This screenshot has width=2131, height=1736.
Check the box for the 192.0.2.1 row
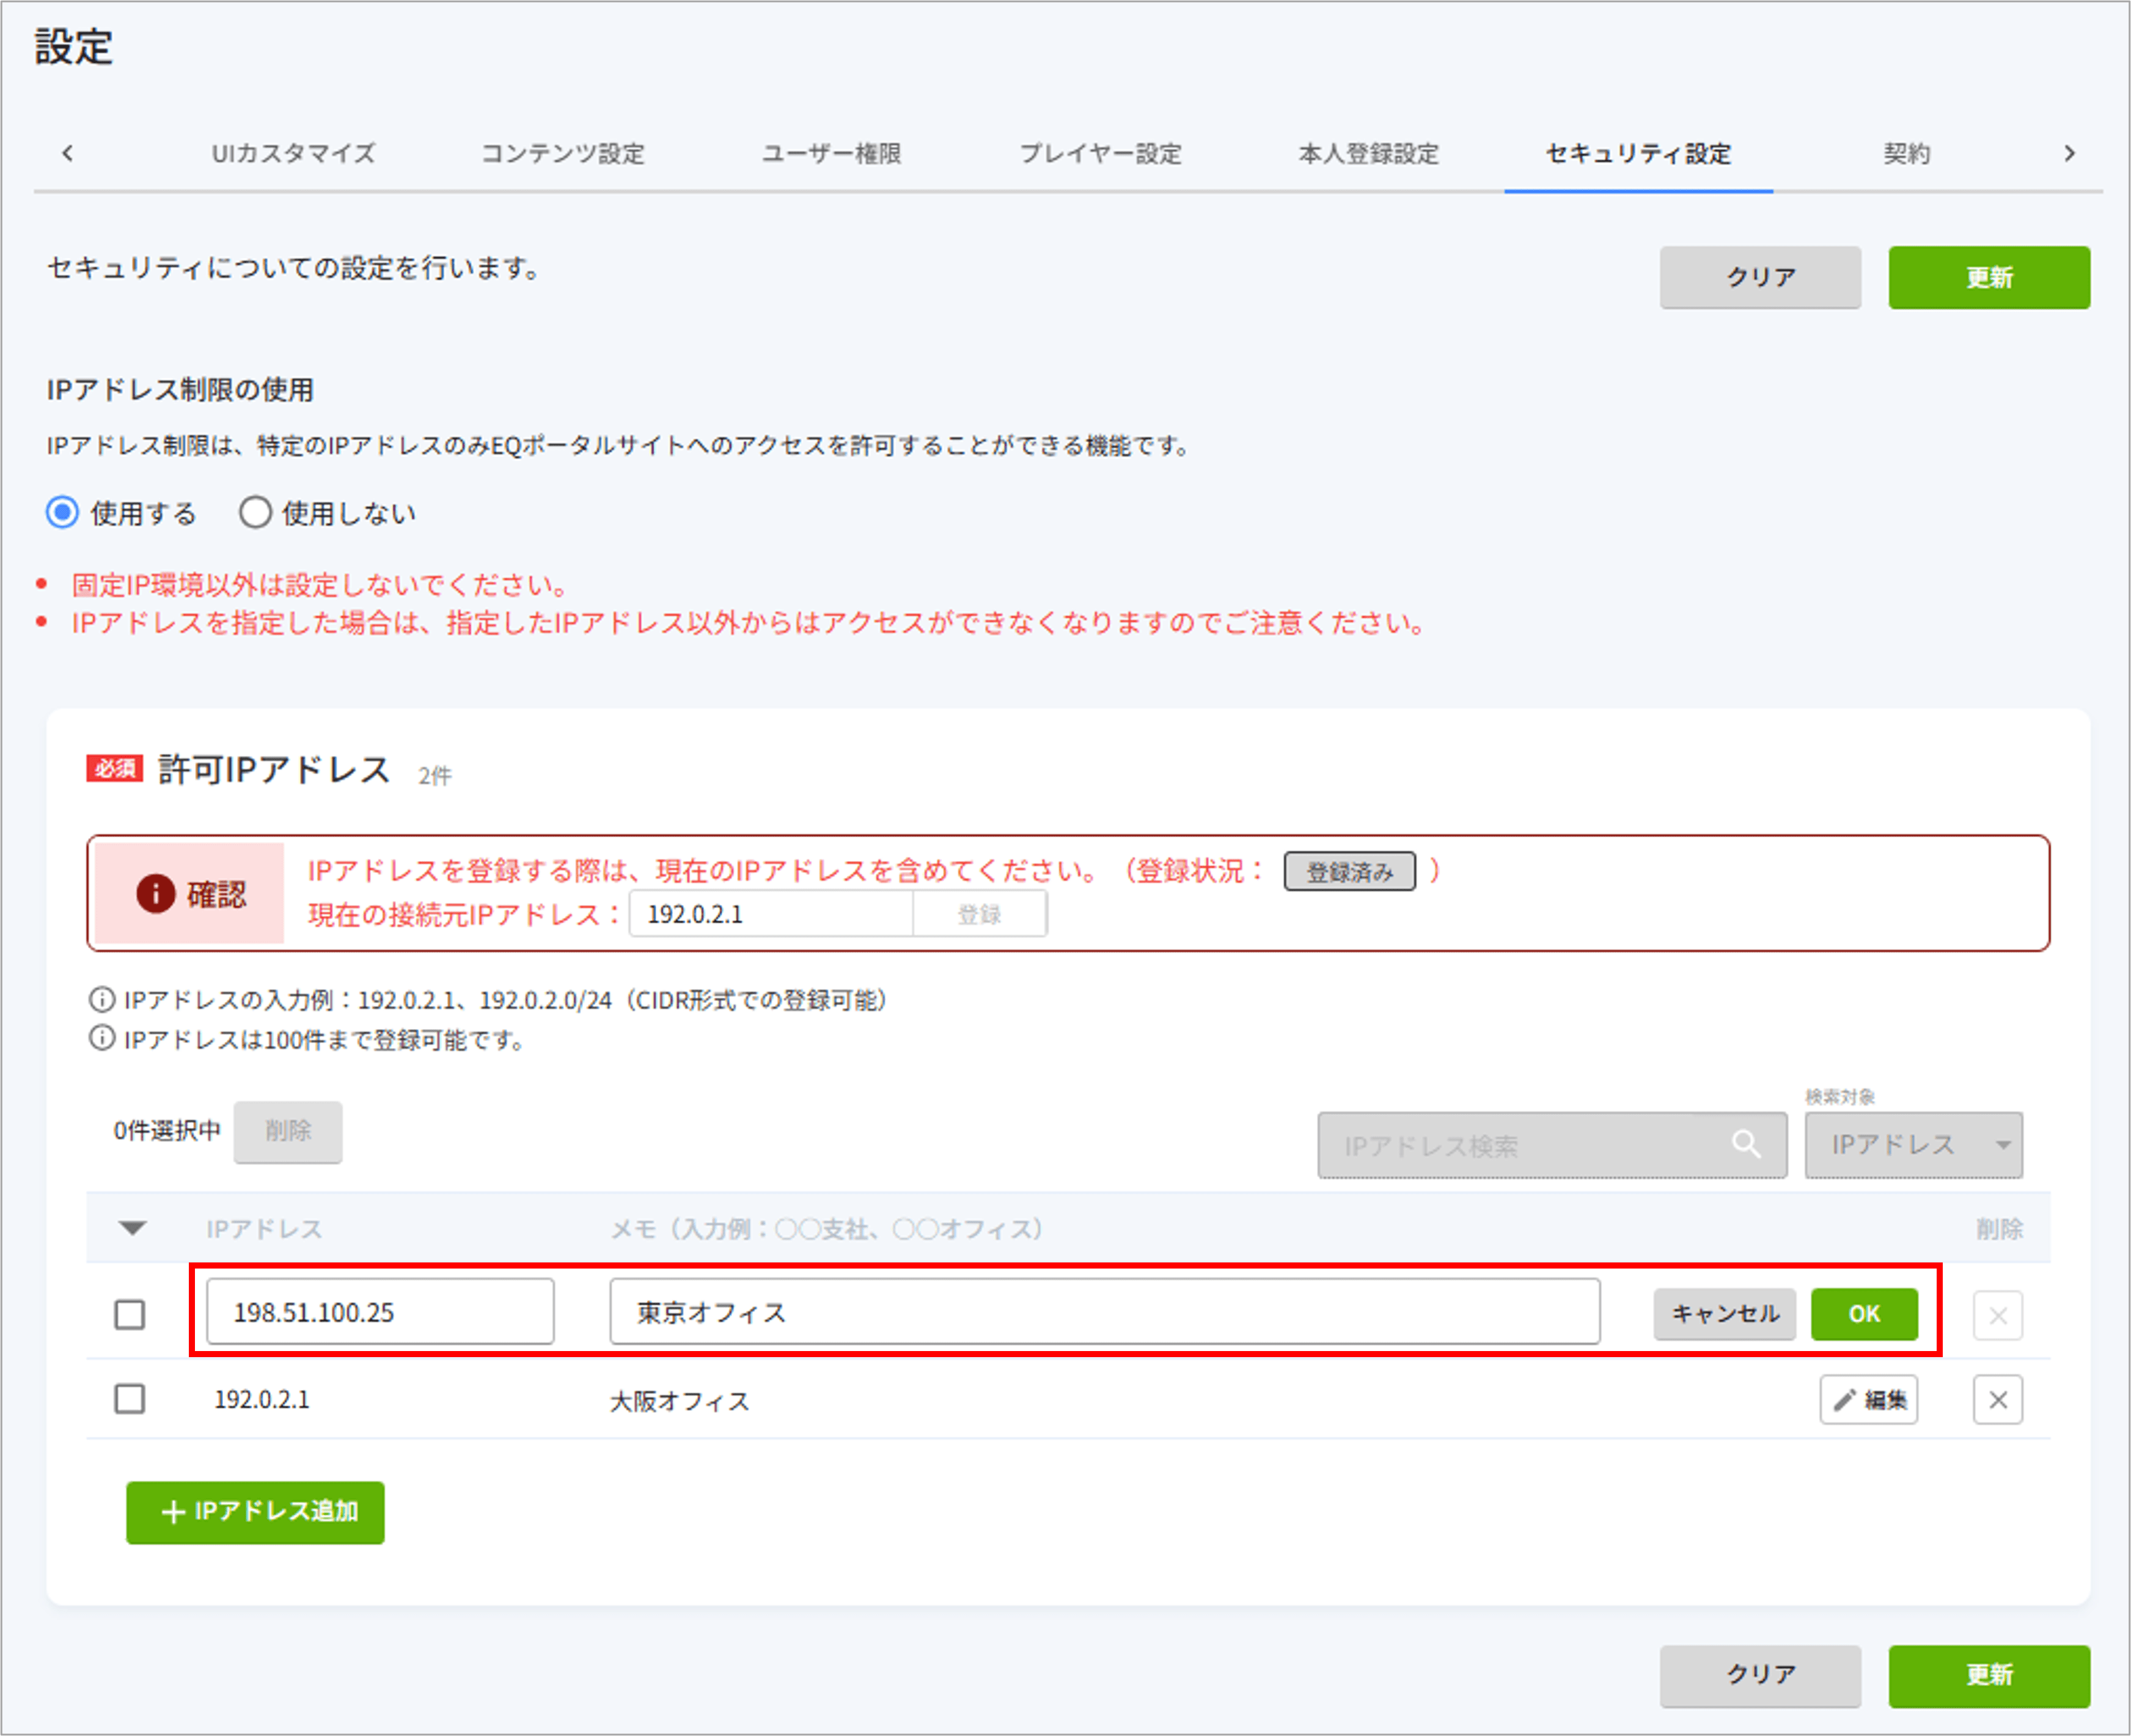130,1399
